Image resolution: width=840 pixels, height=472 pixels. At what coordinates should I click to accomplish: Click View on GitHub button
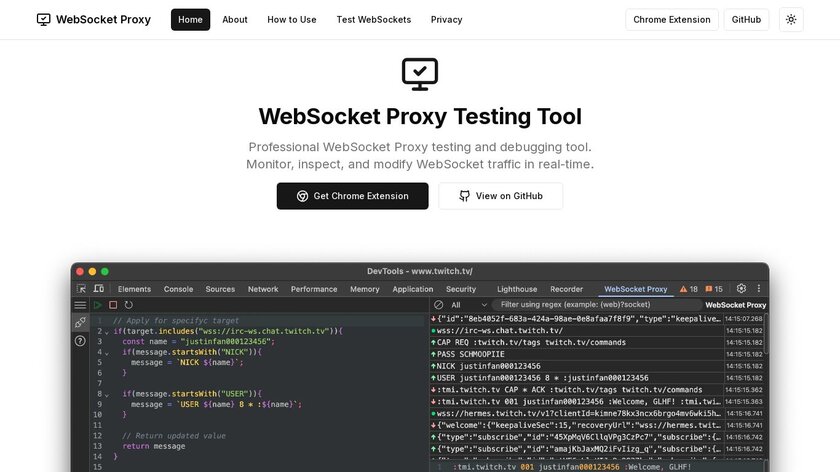500,196
